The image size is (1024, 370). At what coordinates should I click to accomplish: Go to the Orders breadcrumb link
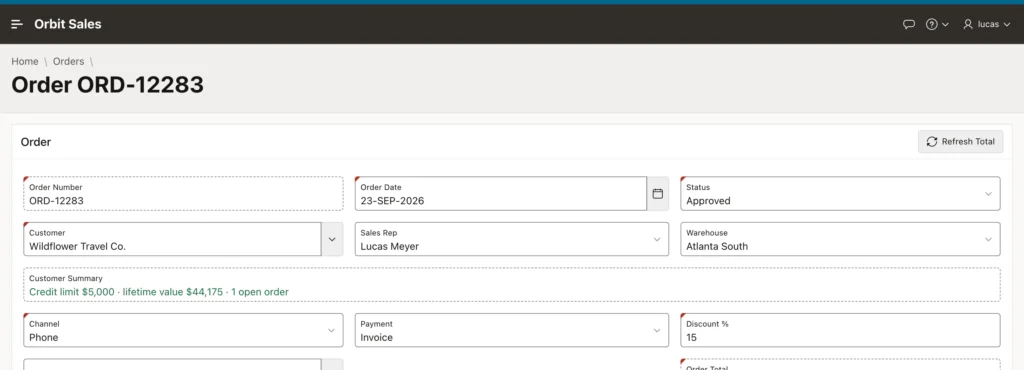[69, 61]
